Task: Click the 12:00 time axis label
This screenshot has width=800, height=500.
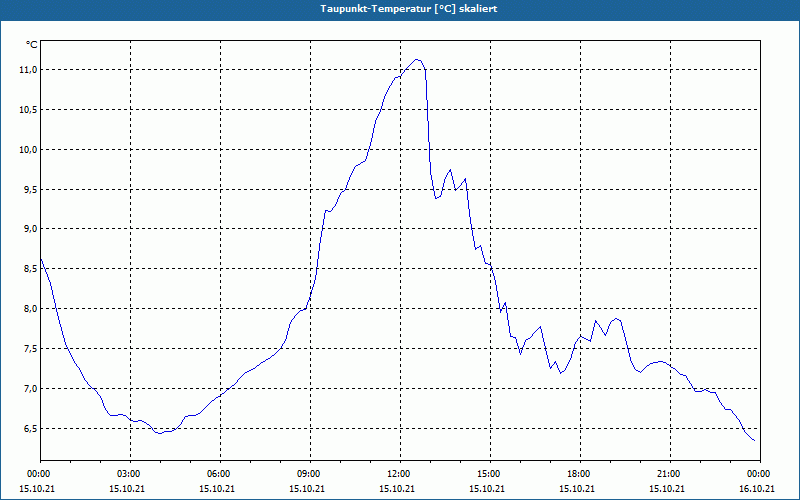Action: (400, 474)
